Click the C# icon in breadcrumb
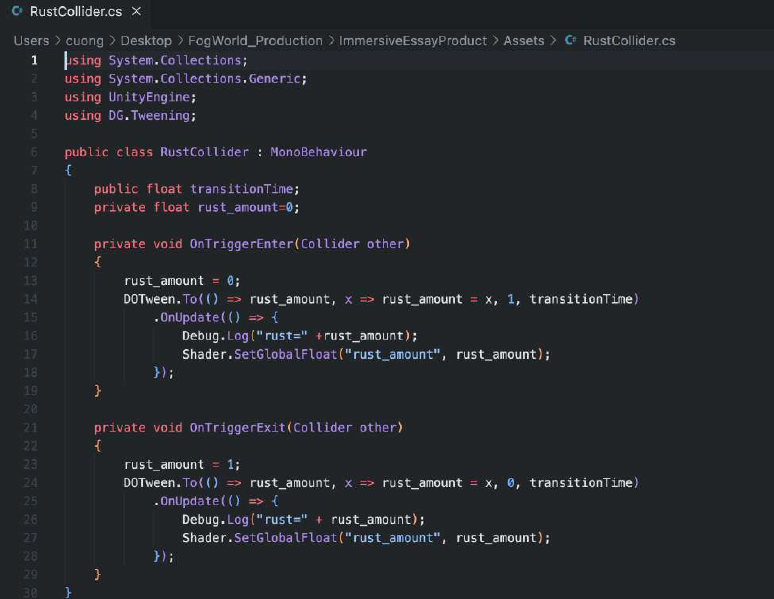 (571, 40)
